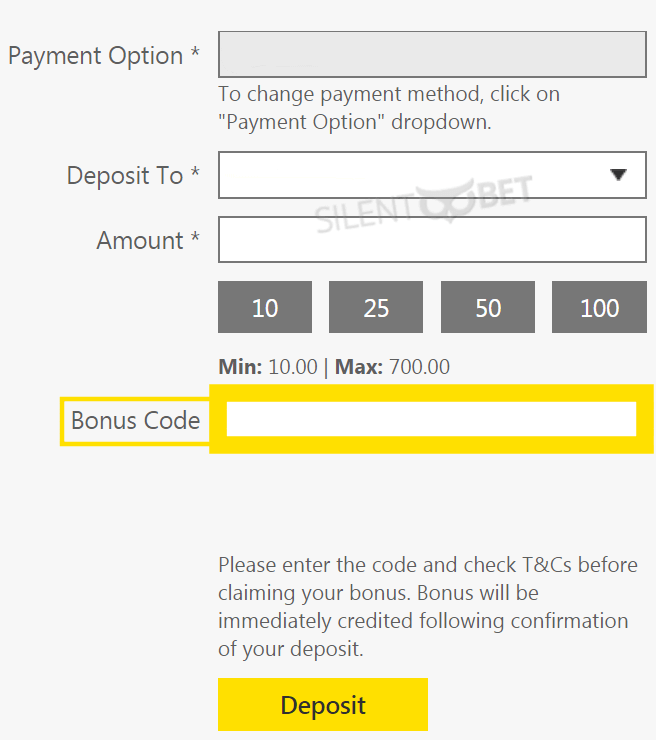Click the change payment method hint text
Image resolution: width=656 pixels, height=740 pixels.
[x=389, y=108]
